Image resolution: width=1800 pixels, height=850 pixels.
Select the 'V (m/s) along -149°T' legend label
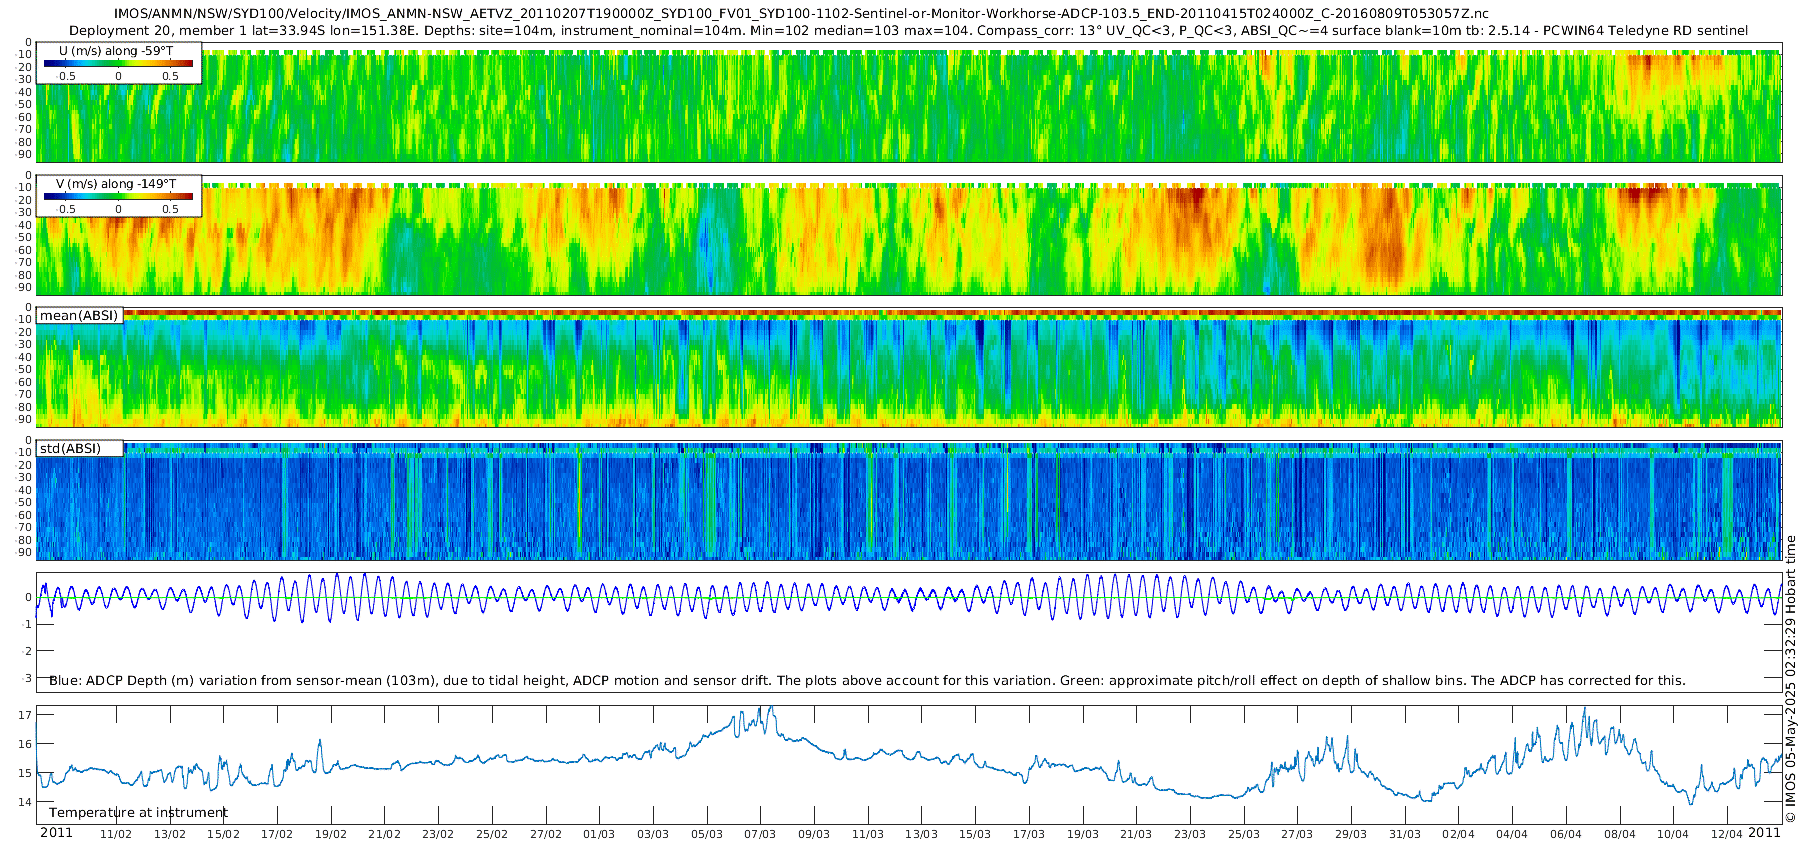(x=116, y=183)
